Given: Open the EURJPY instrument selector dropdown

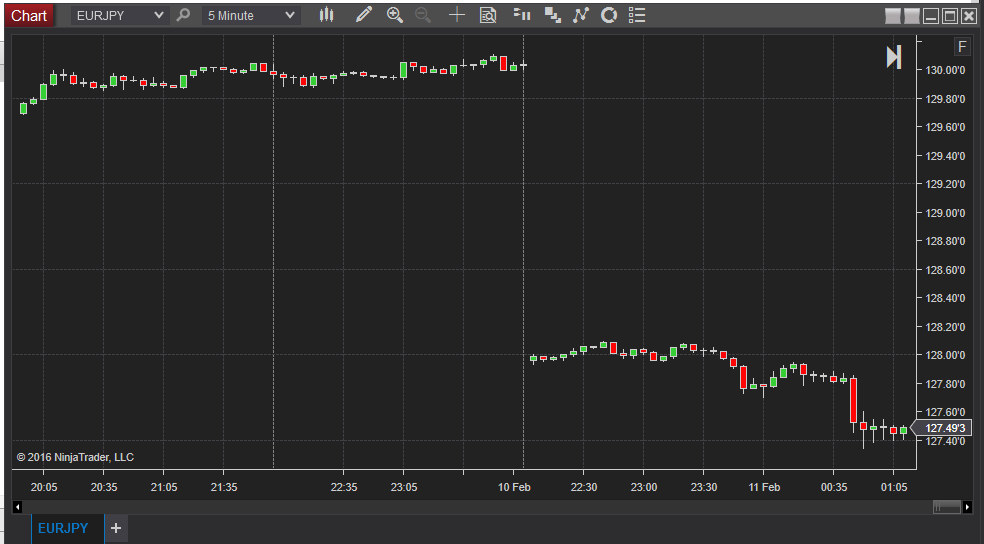Looking at the screenshot, I should coord(119,16).
